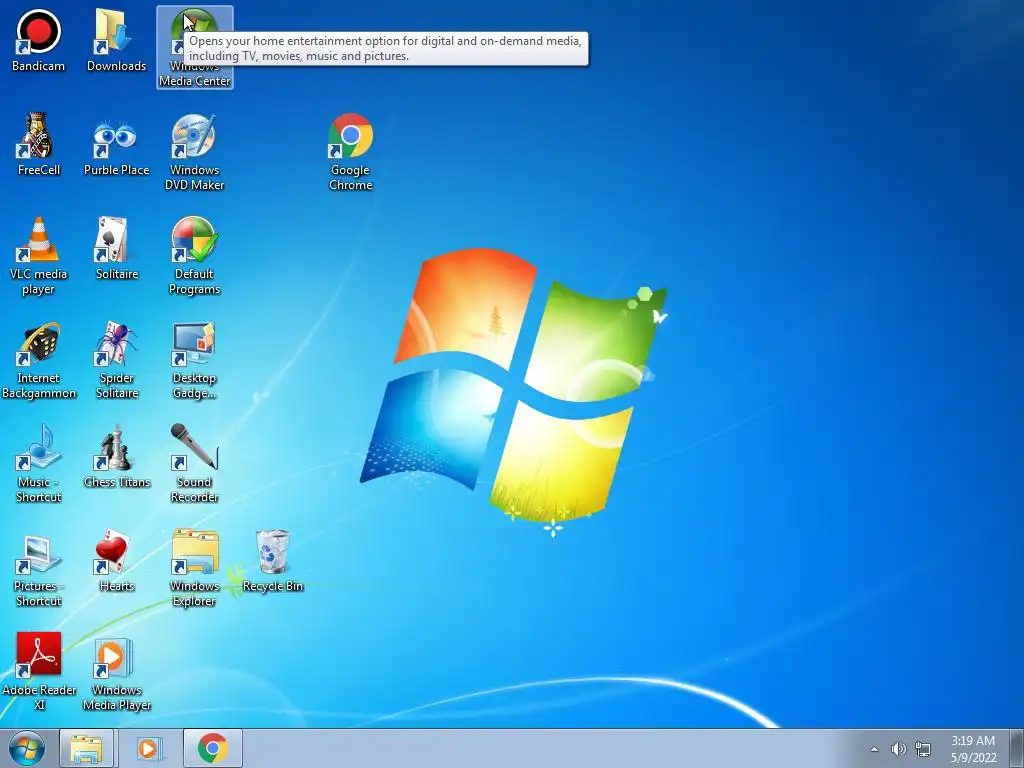Select the FreeCell game icon
The image size is (1024, 768).
click(x=39, y=144)
